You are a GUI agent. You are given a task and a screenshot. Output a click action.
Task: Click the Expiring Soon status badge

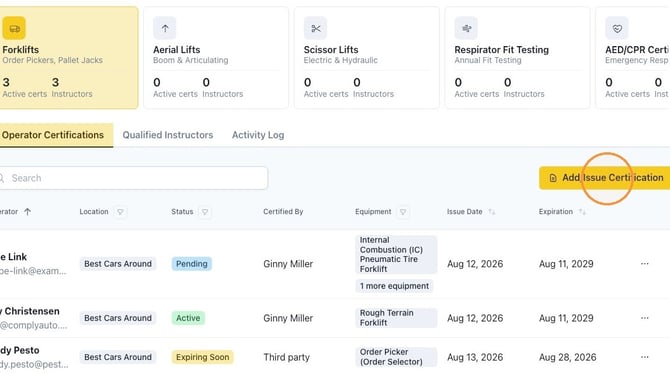pyautogui.click(x=203, y=357)
